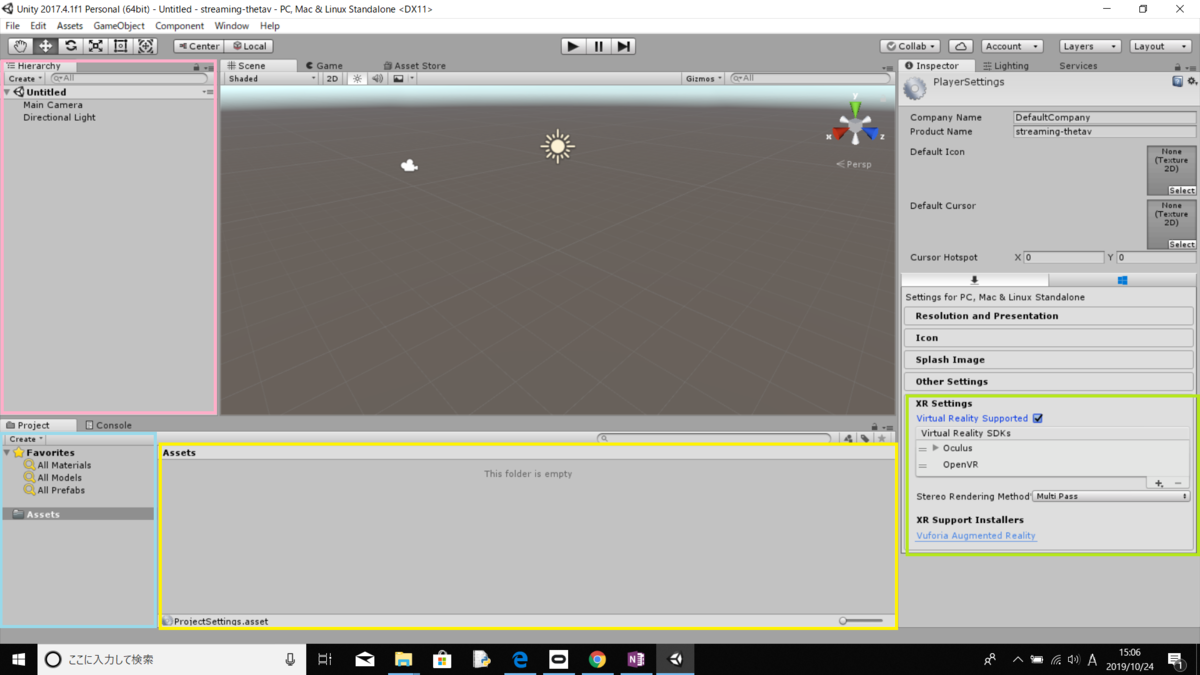Open the Vuforia Augmented Reality link

(x=976, y=536)
